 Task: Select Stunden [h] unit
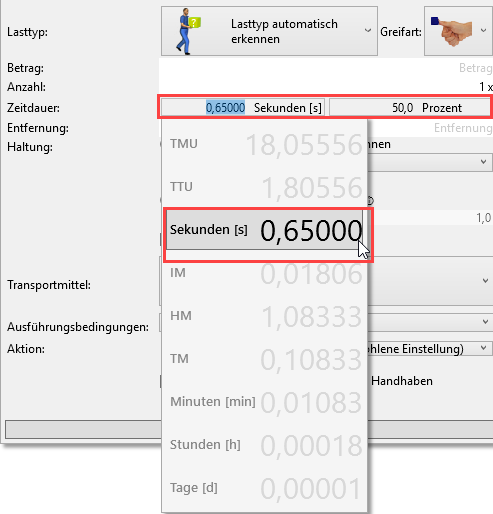tap(264, 445)
